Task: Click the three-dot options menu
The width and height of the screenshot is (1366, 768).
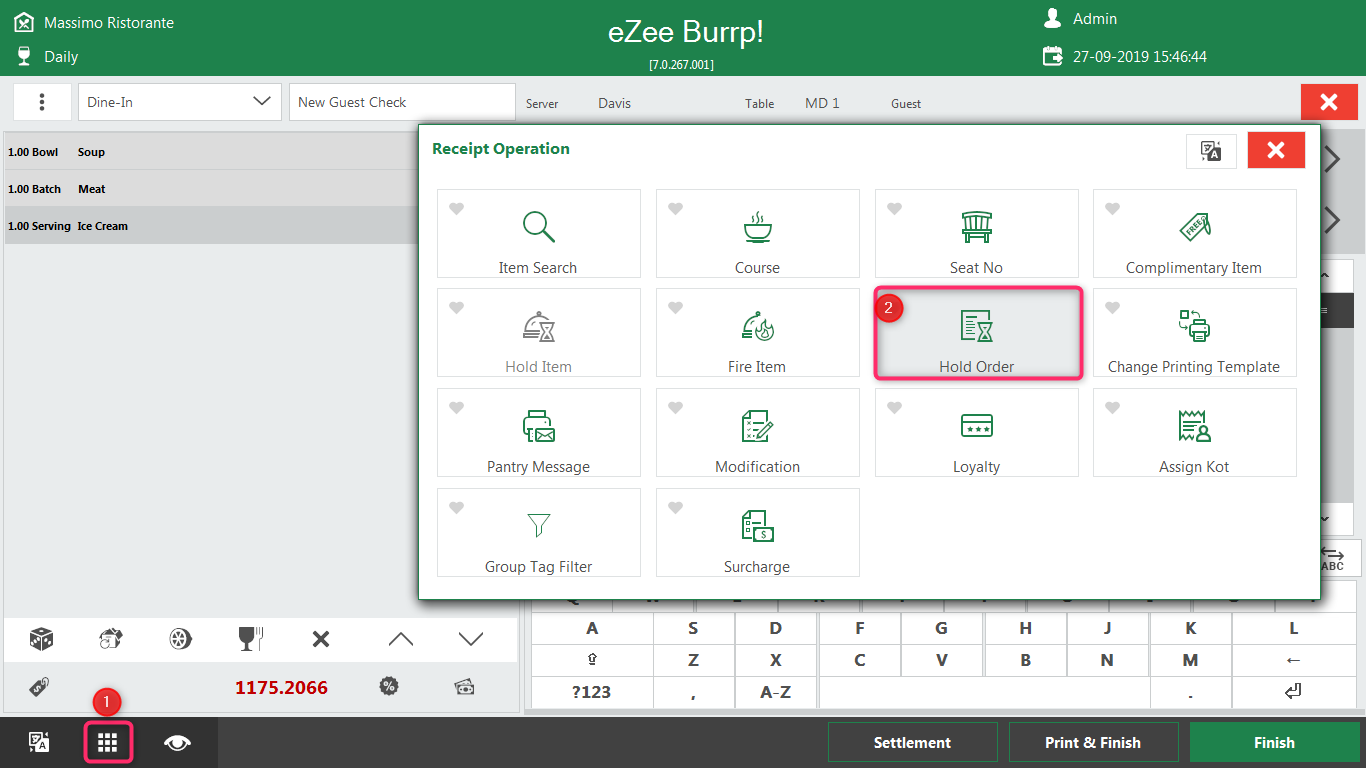Action: pos(42,102)
